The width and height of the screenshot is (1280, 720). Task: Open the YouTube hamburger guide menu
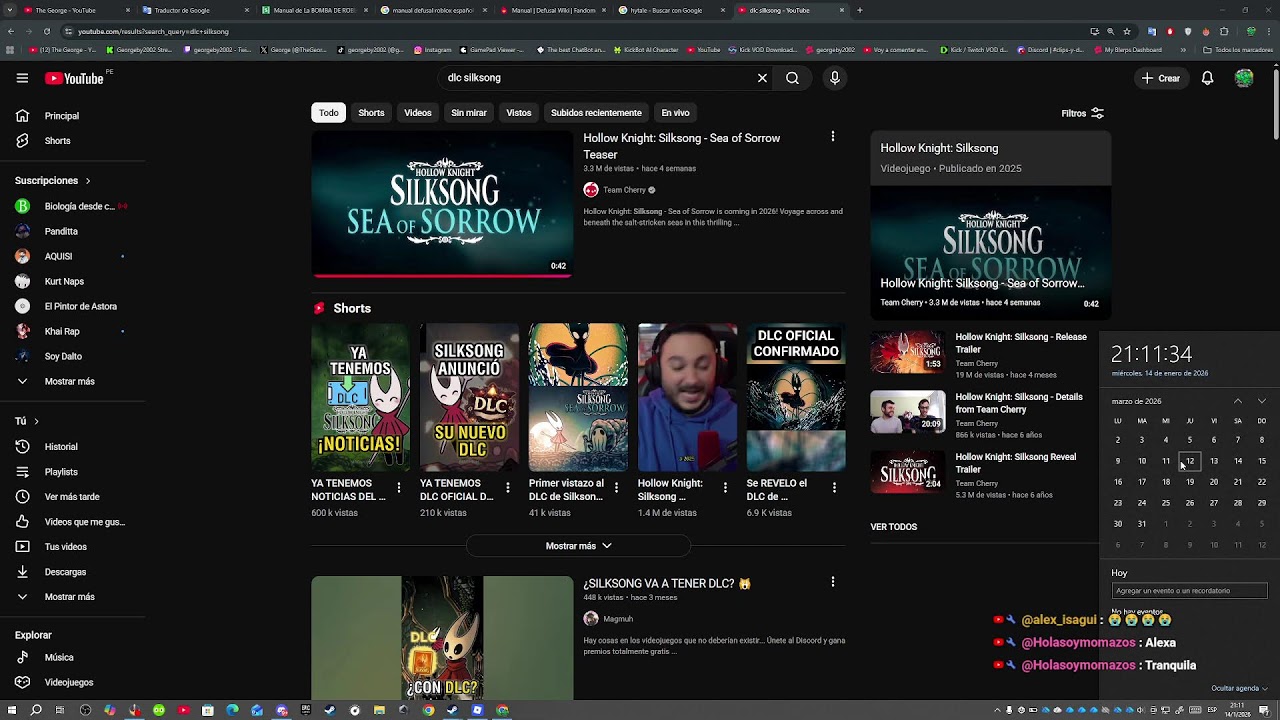[x=22, y=78]
